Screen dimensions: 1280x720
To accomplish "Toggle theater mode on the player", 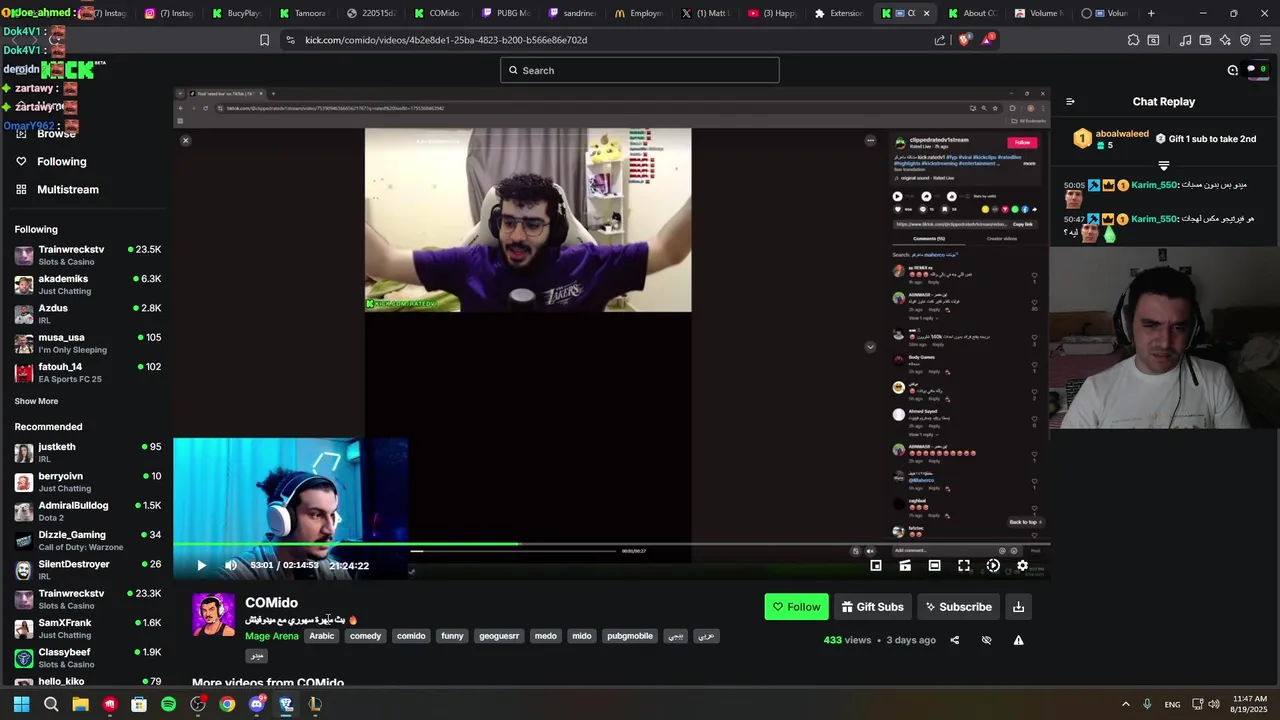I will [x=934, y=565].
